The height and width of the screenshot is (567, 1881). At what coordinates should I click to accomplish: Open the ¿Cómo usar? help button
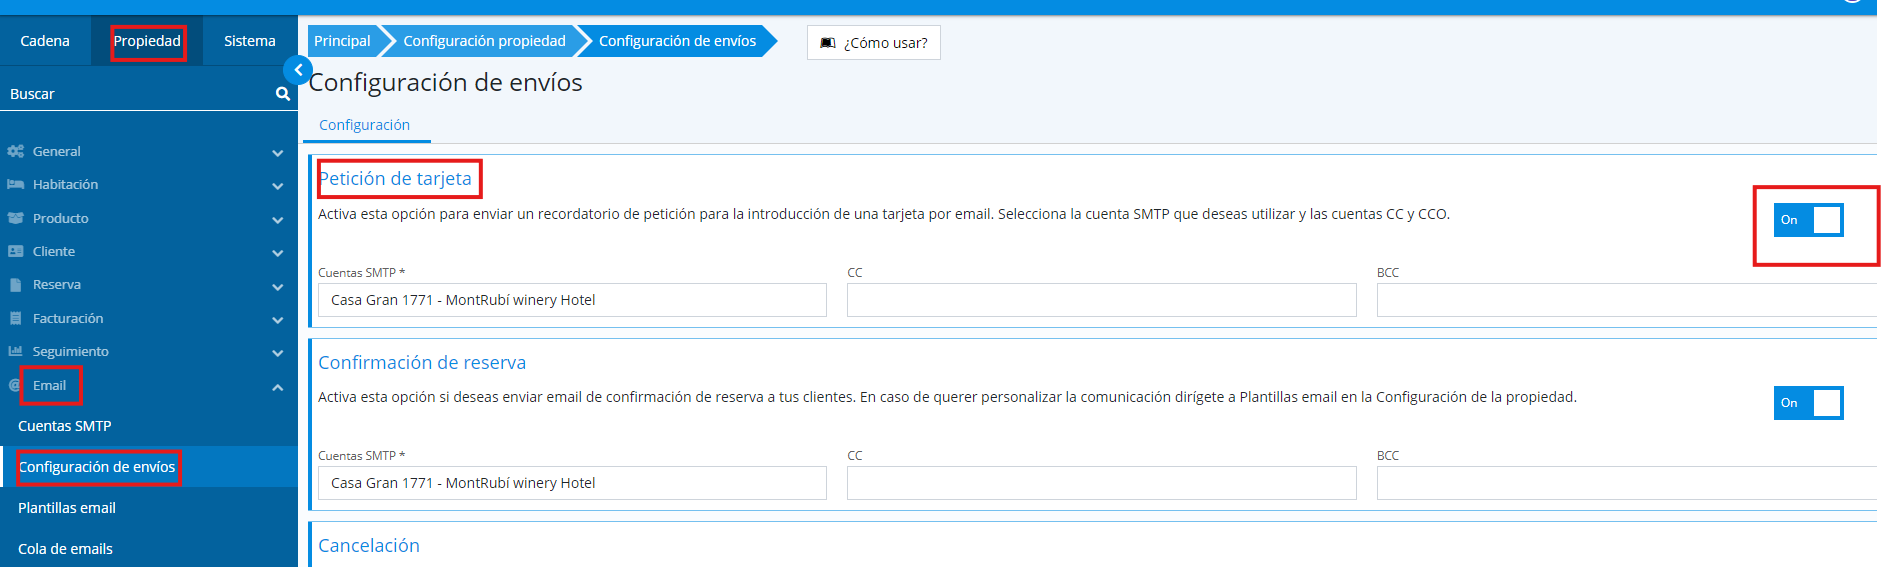click(x=874, y=43)
